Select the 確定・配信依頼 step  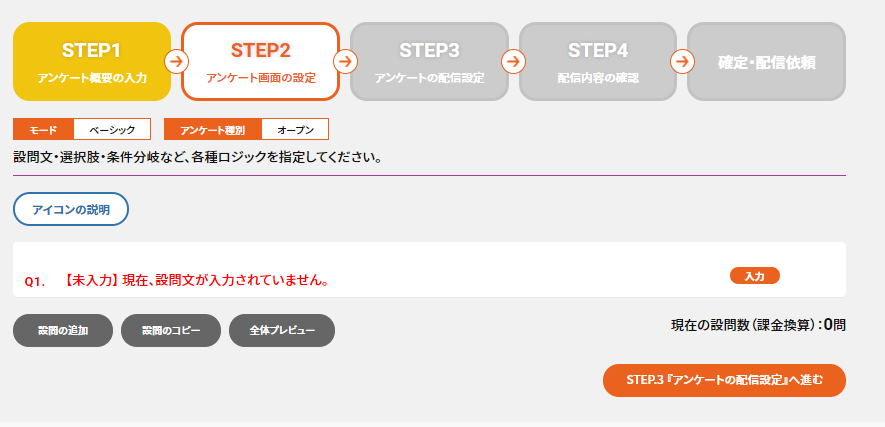(766, 61)
